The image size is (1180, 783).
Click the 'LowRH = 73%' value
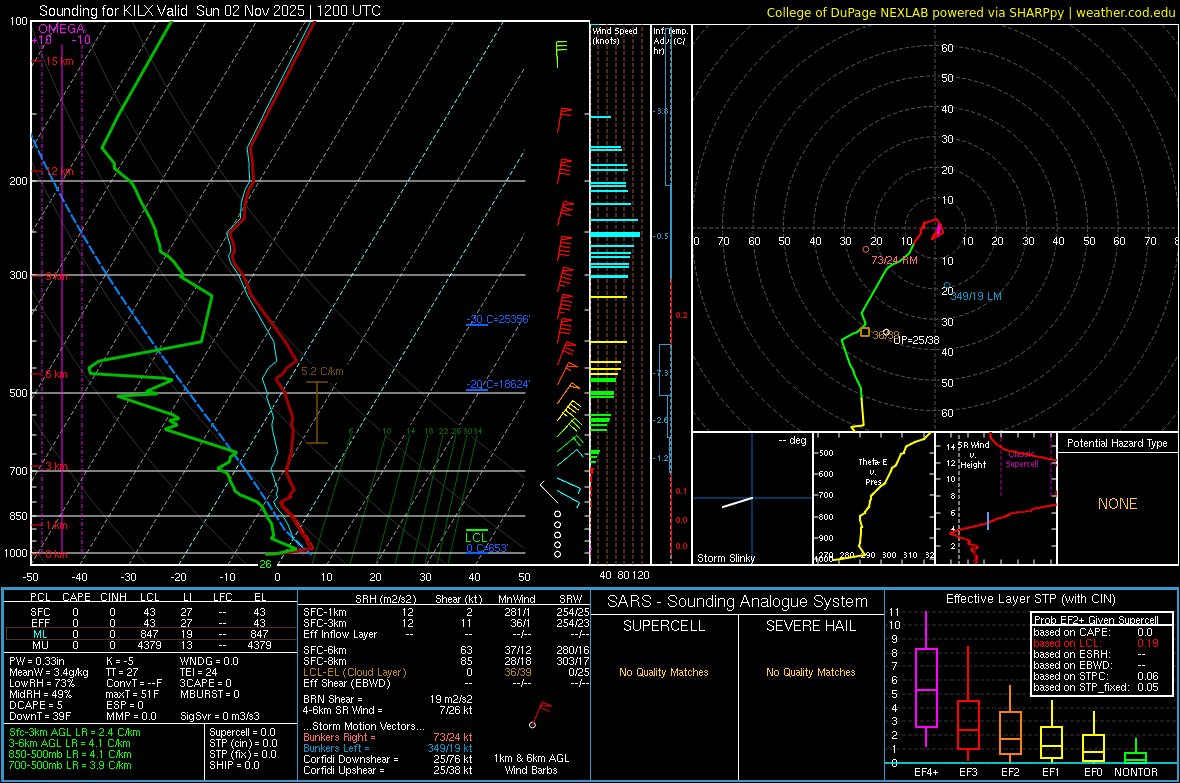[41, 683]
